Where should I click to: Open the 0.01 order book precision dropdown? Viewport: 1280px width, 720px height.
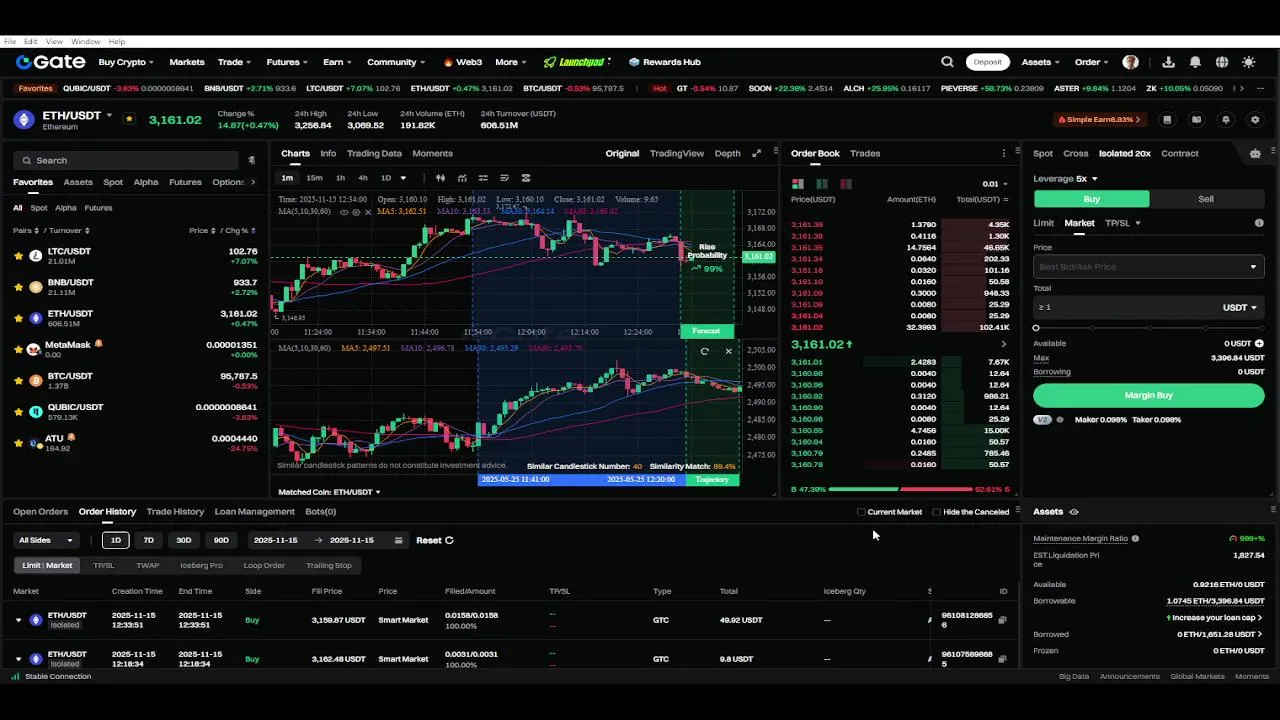(995, 184)
